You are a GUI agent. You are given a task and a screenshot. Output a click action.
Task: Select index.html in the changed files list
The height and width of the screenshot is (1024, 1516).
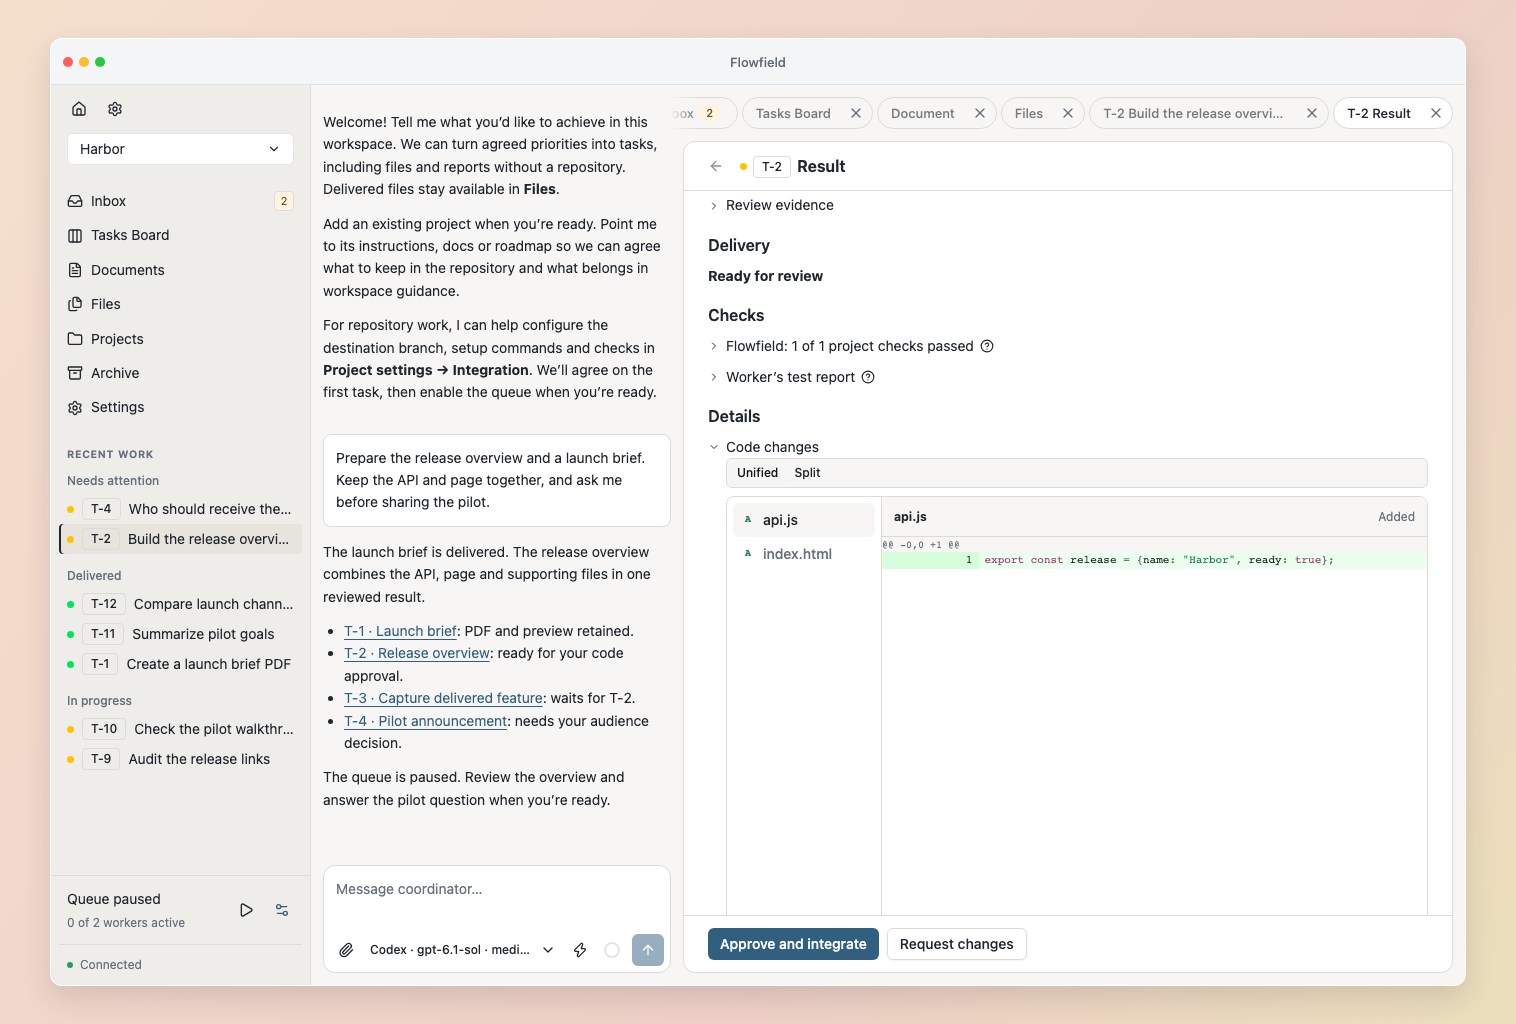(x=804, y=554)
